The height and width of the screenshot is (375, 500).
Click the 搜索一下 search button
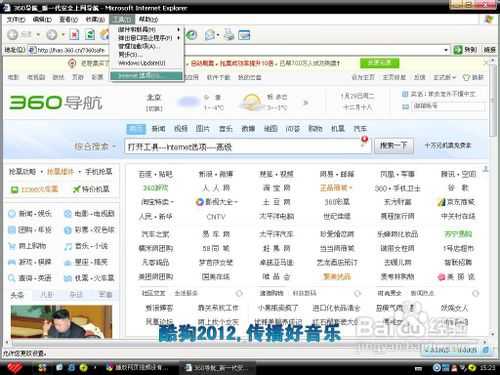click(394, 146)
